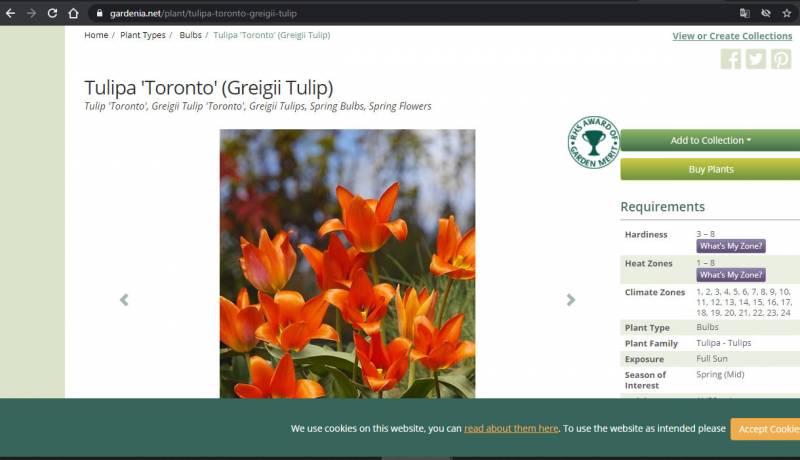
Task: Reload the page with refresh icon
Action: [52, 13]
